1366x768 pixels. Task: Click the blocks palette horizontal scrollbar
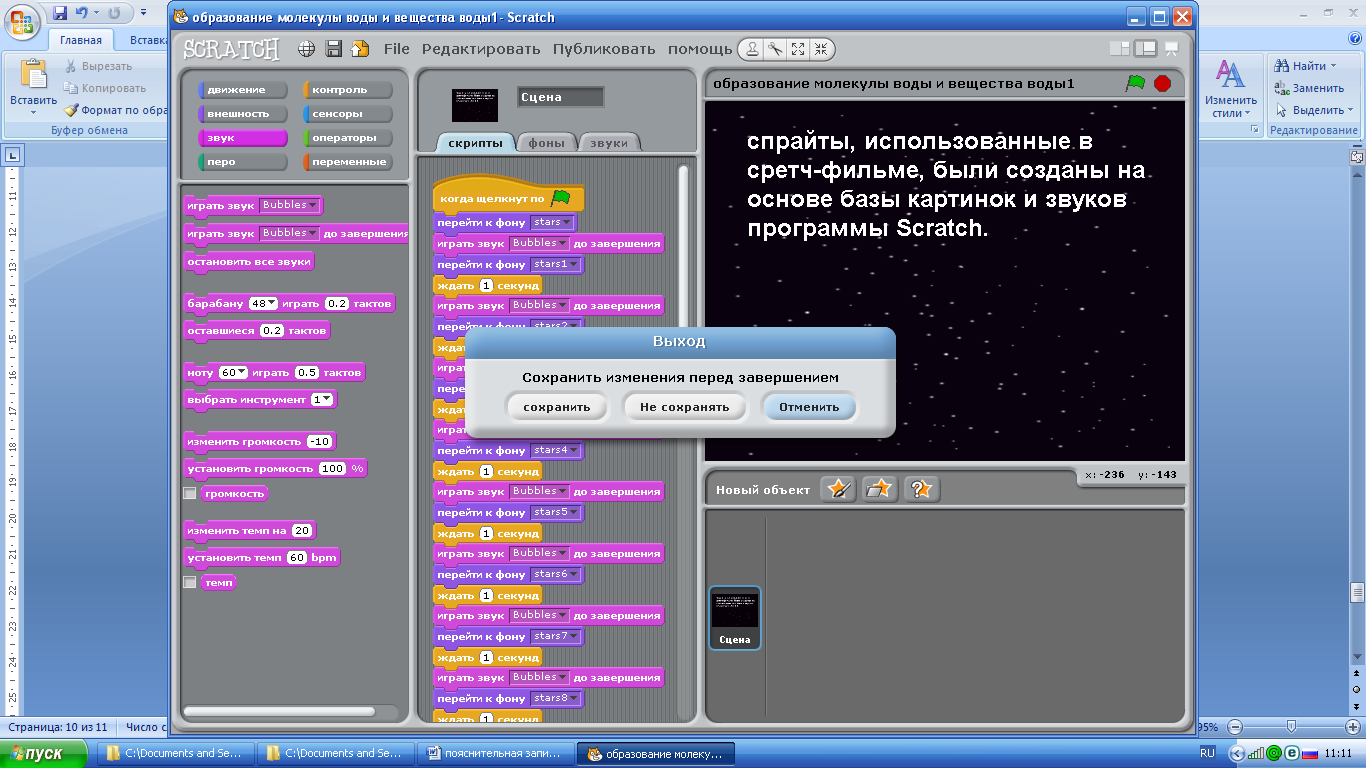click(279, 711)
